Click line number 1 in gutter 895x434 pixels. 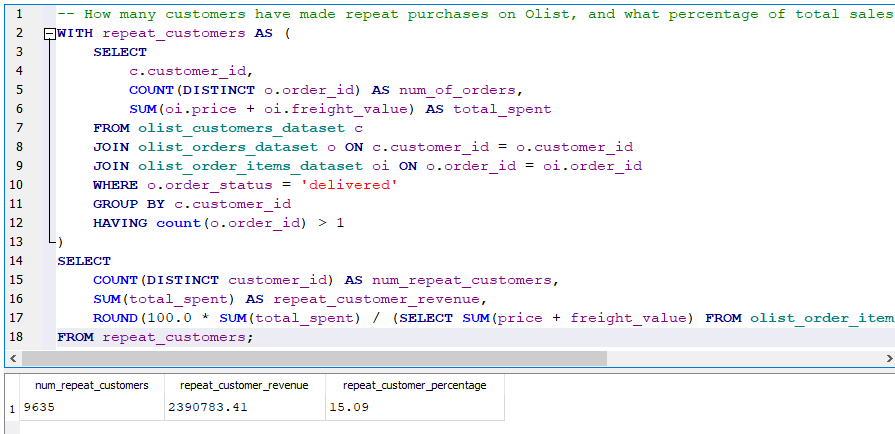[20, 14]
